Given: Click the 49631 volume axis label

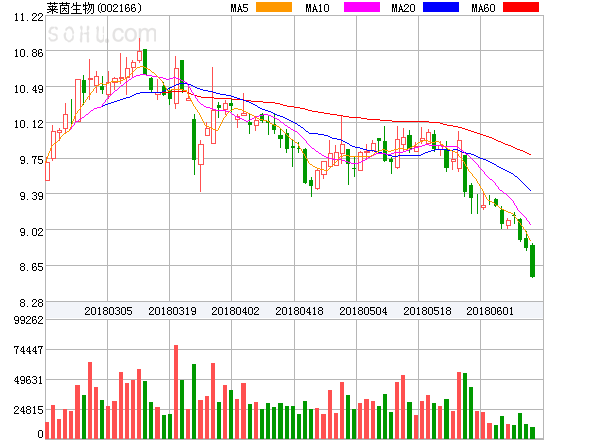Looking at the screenshot, I should tap(29, 380).
